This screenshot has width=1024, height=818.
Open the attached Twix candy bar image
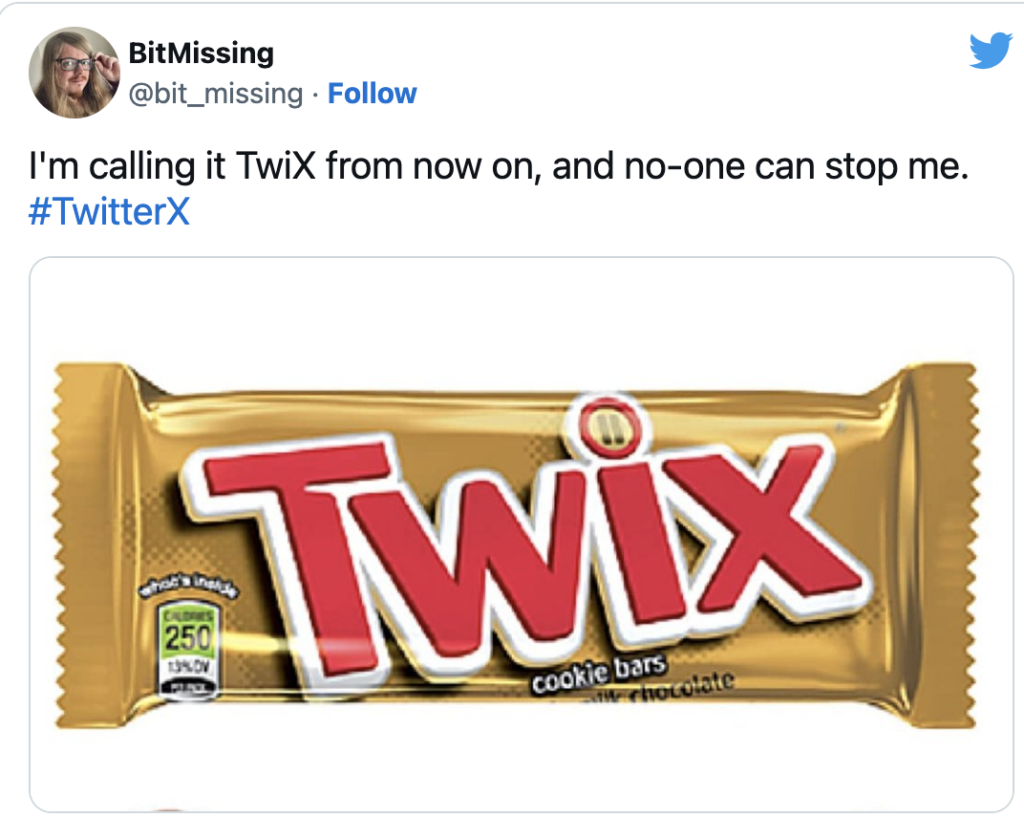[x=521, y=534]
